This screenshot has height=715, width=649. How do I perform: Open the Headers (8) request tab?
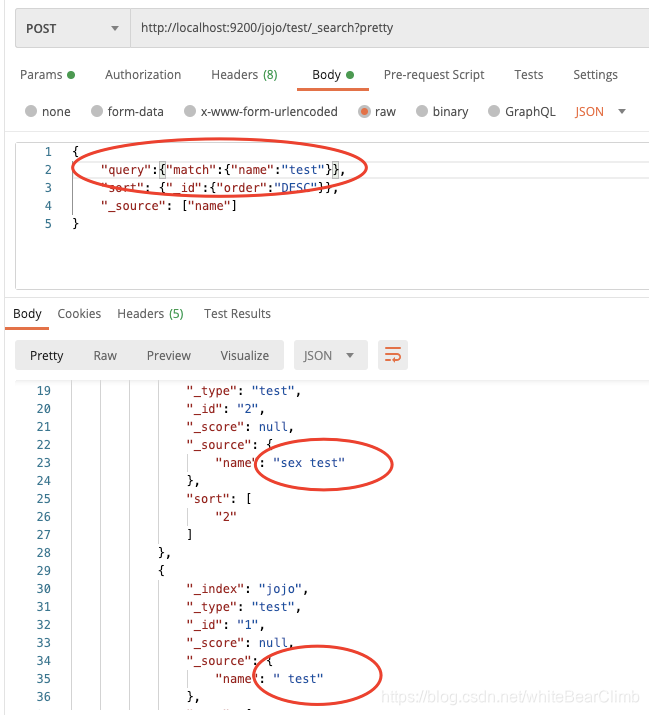tap(244, 75)
